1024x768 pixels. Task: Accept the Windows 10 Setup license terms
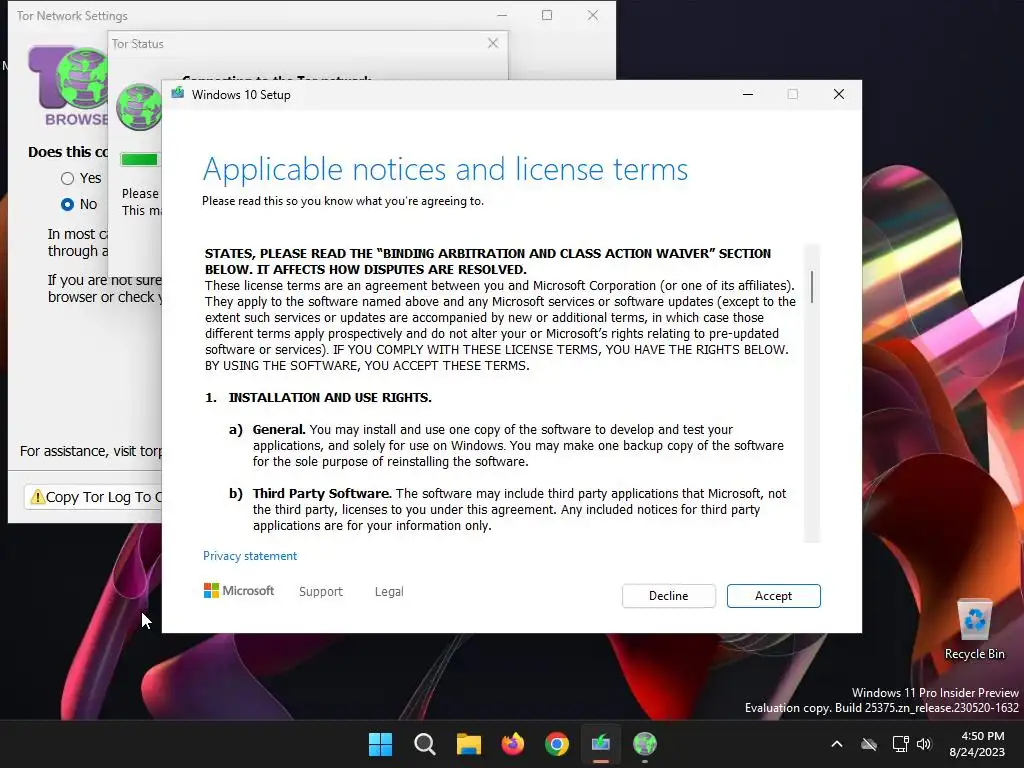pyautogui.click(x=773, y=596)
